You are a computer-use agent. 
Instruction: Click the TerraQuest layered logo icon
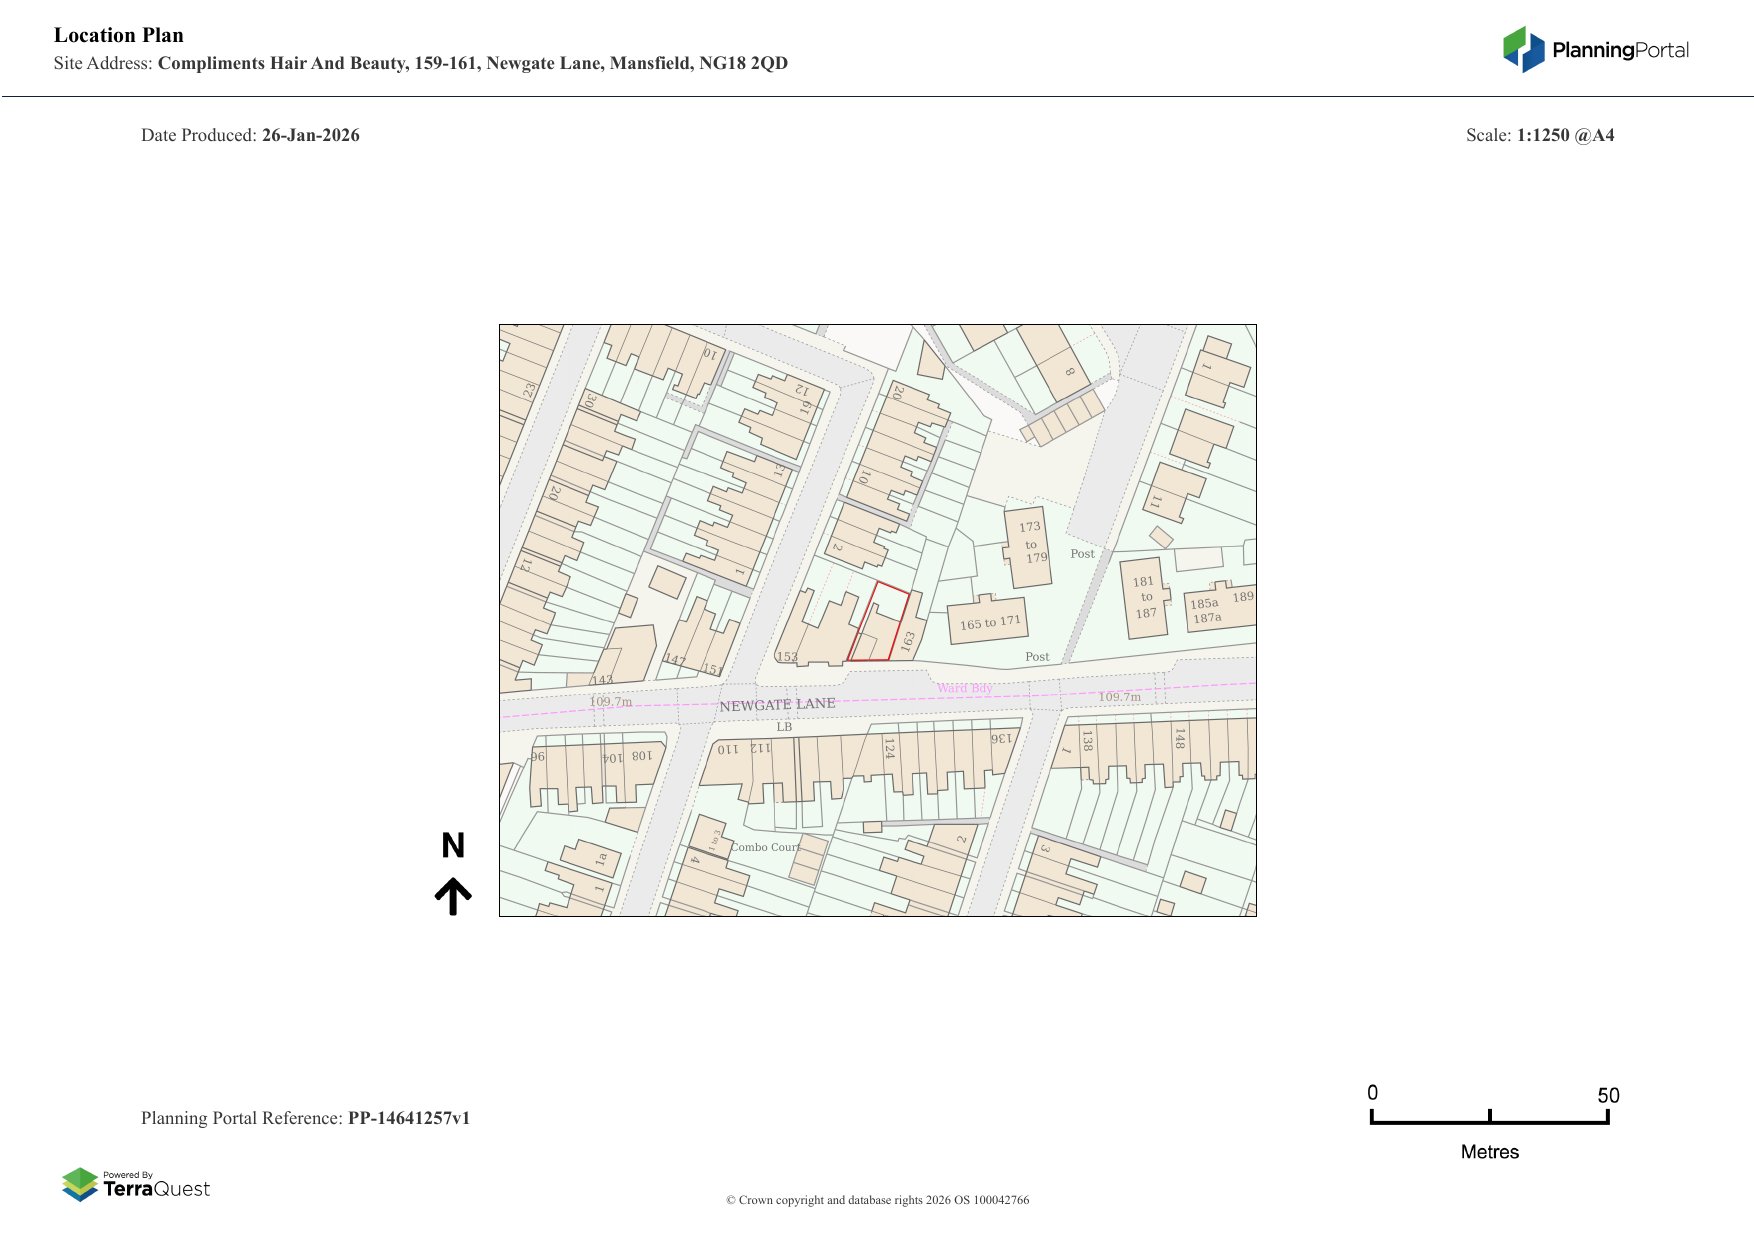click(x=80, y=1184)
